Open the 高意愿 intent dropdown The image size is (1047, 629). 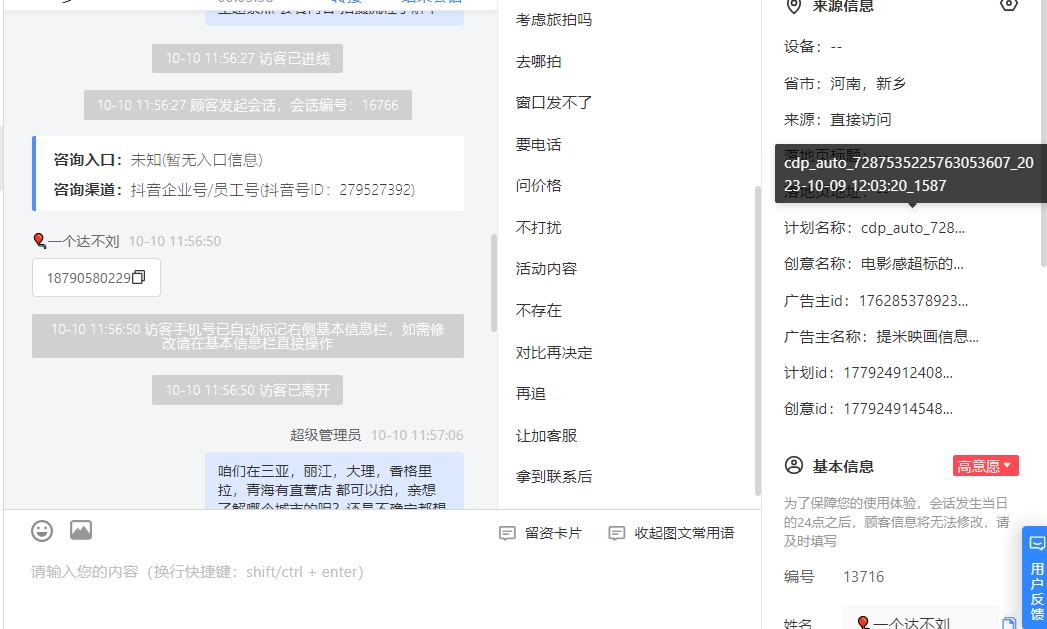pos(986,465)
